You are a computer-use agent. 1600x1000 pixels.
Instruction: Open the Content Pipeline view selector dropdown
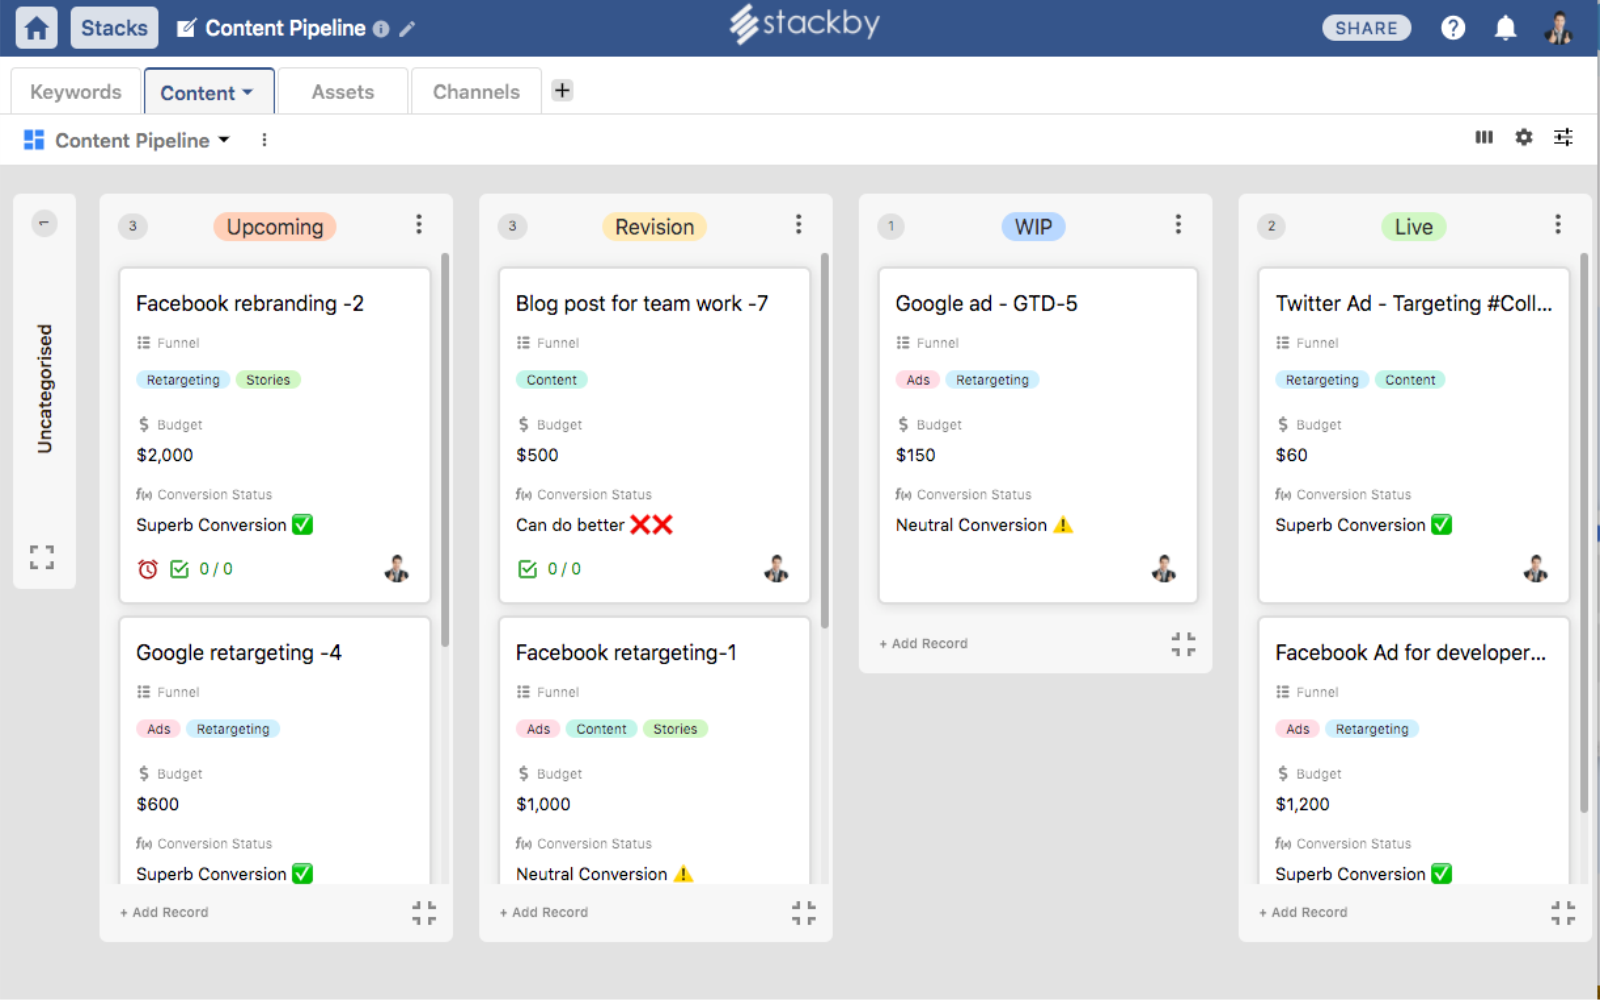pyautogui.click(x=224, y=140)
